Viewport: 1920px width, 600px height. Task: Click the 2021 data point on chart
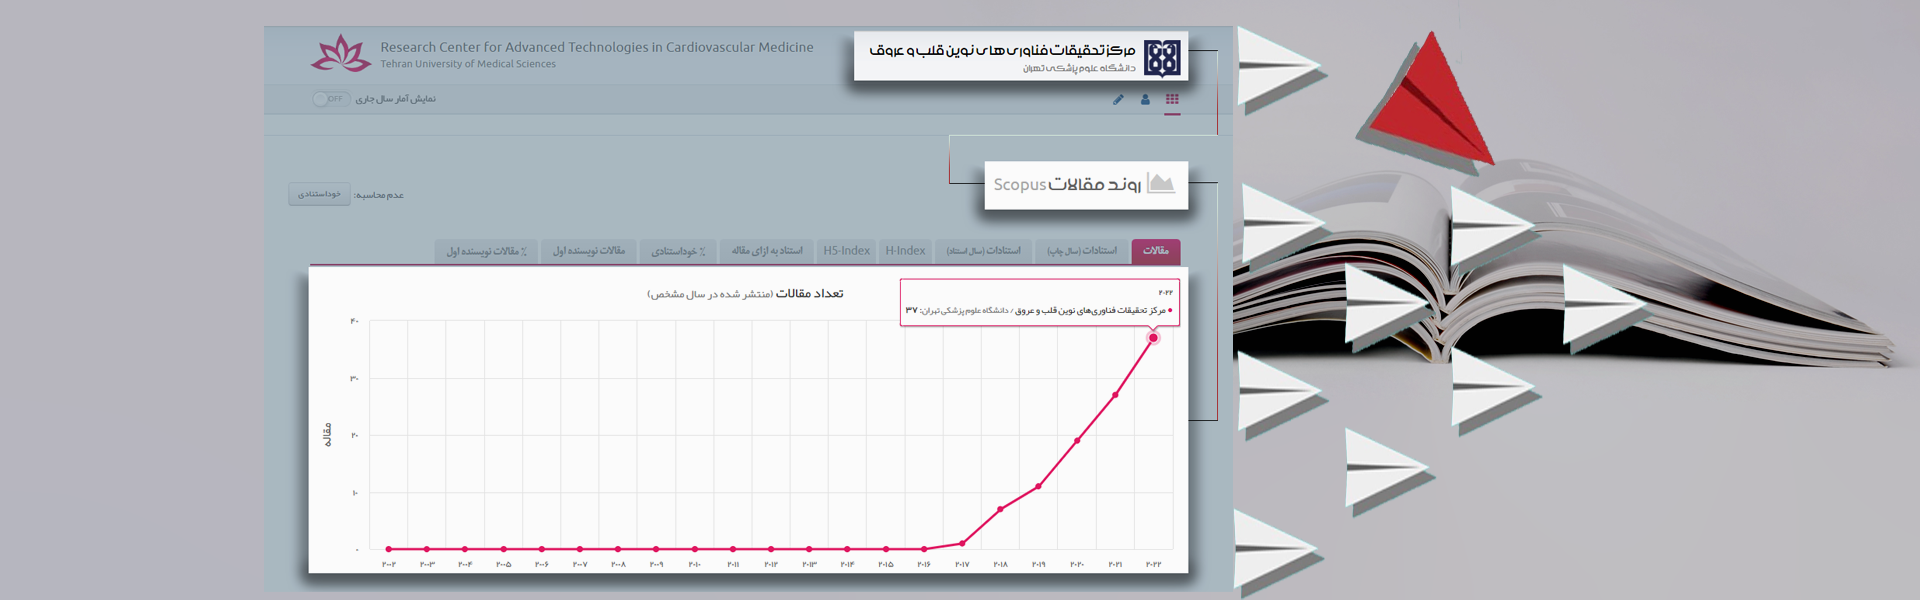click(x=1115, y=395)
